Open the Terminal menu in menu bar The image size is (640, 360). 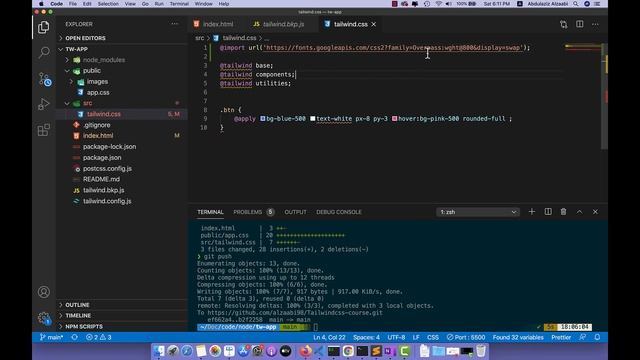(179, 4)
